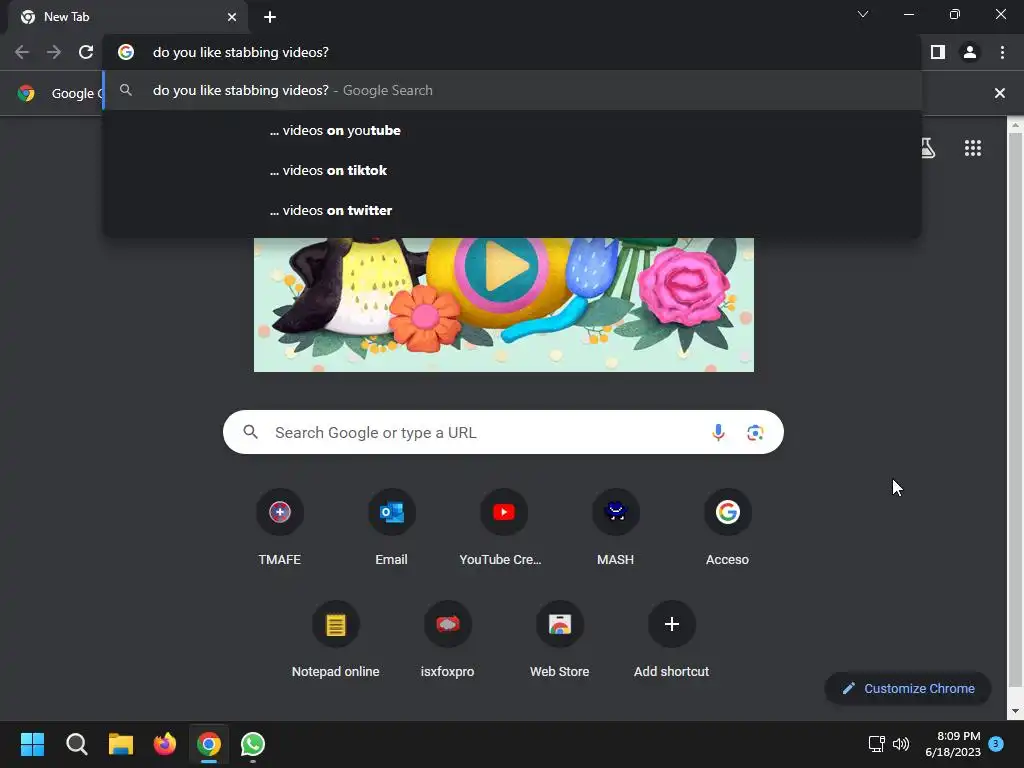Open a new tab with plus button
Screen dimensions: 1024x768
270,17
